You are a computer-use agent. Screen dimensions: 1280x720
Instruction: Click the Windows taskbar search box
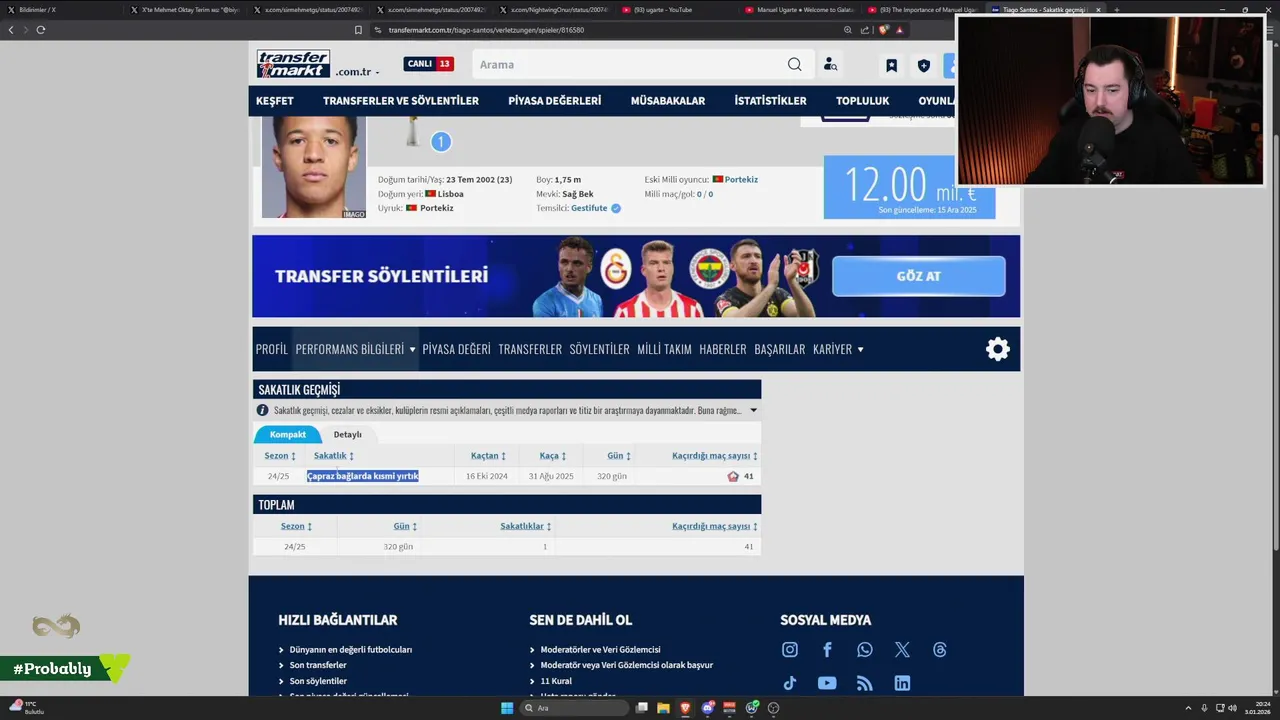[573, 708]
